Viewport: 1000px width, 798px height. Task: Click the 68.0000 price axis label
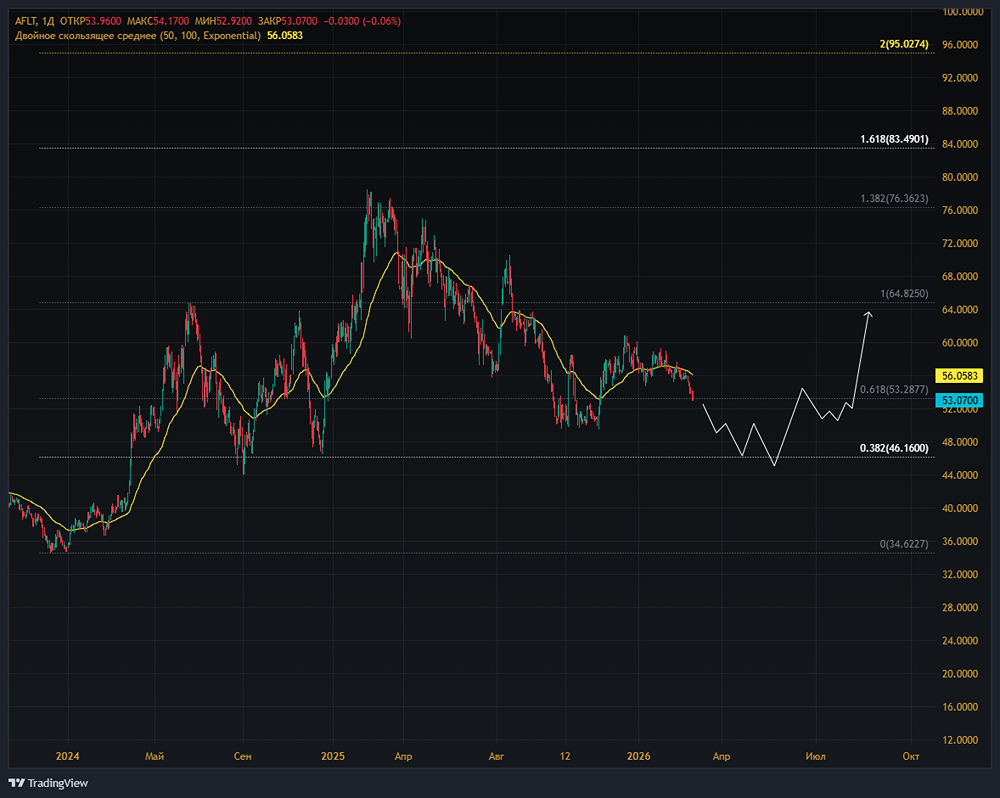pos(960,276)
